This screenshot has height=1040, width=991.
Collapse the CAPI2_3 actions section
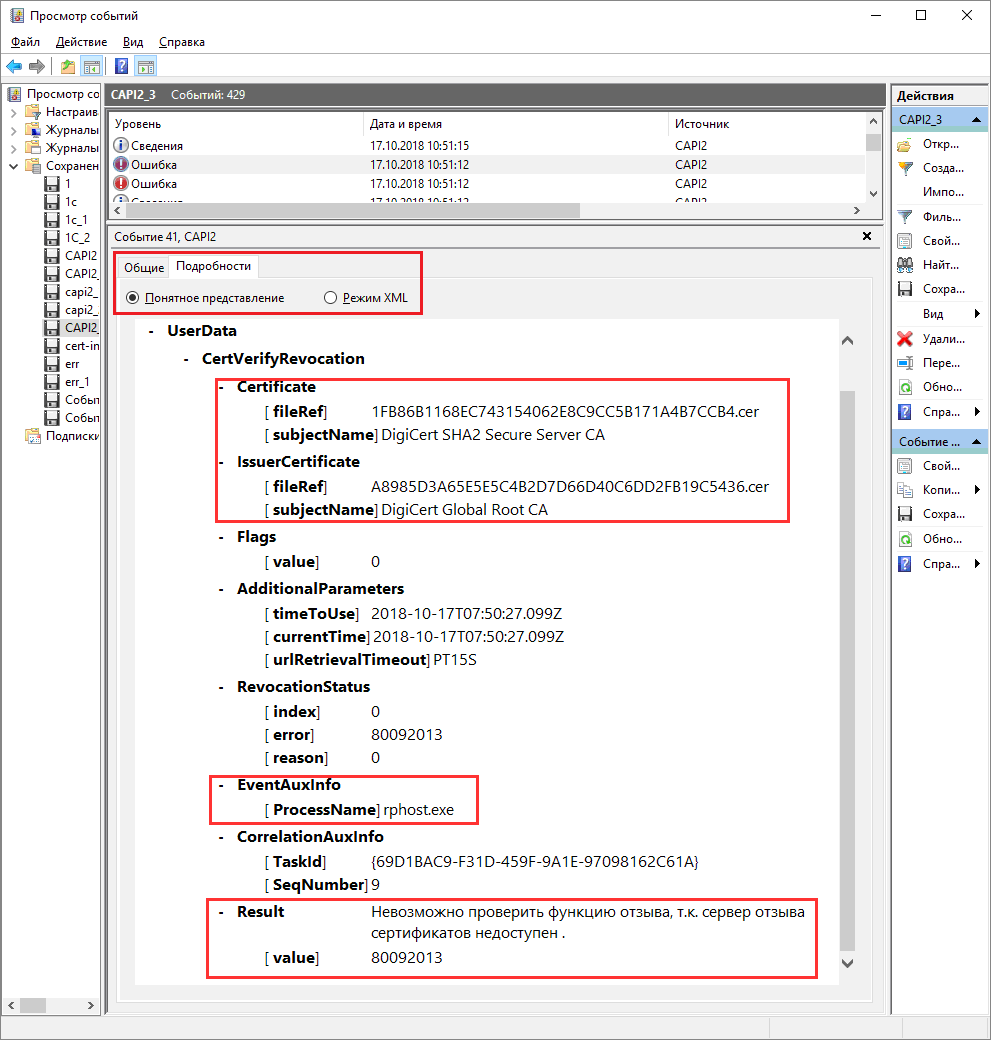[977, 120]
